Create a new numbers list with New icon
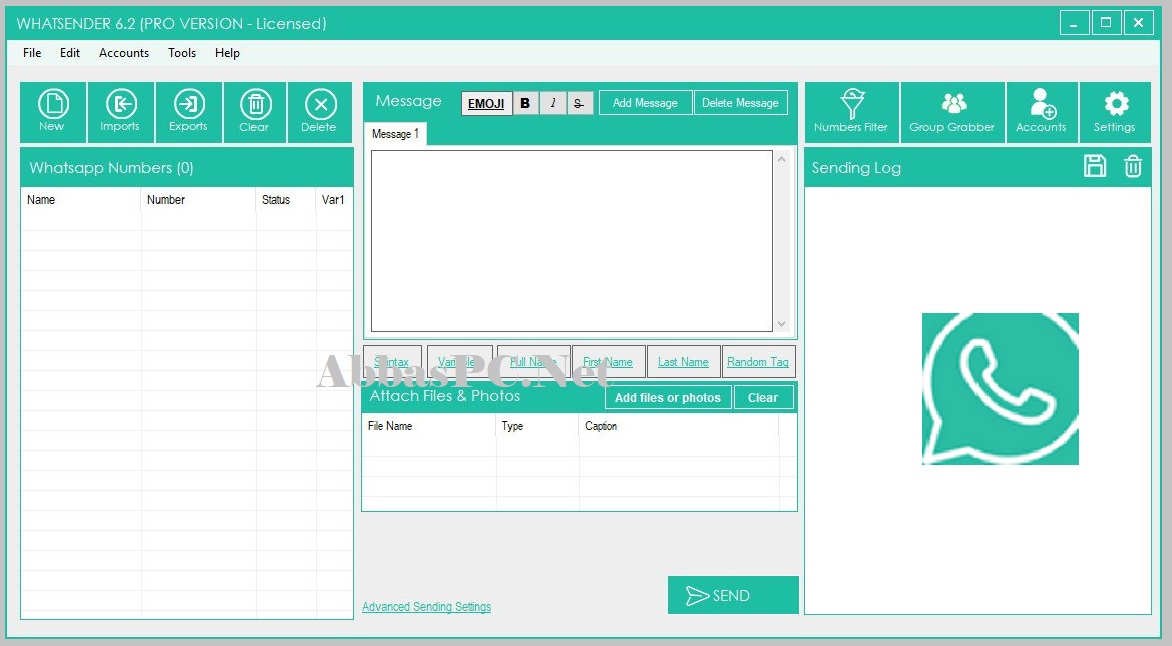Screen dimensions: 1172x646 point(53,112)
